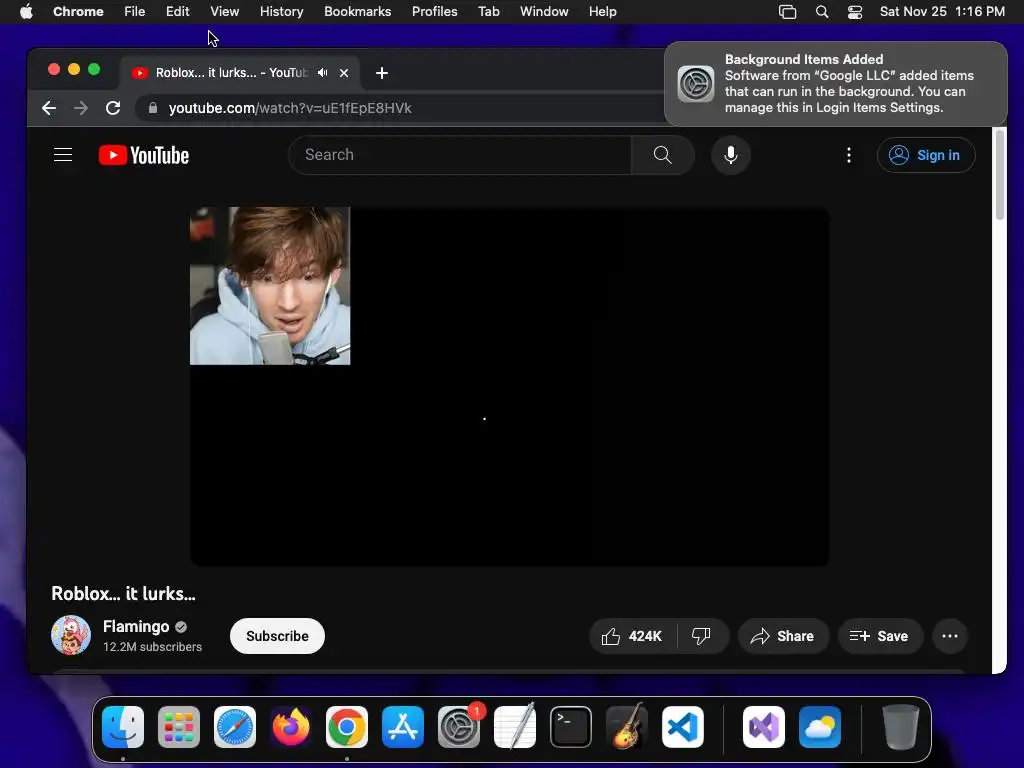Go forward with Chrome's forward arrow
Image resolution: width=1024 pixels, height=768 pixels.
(81, 108)
